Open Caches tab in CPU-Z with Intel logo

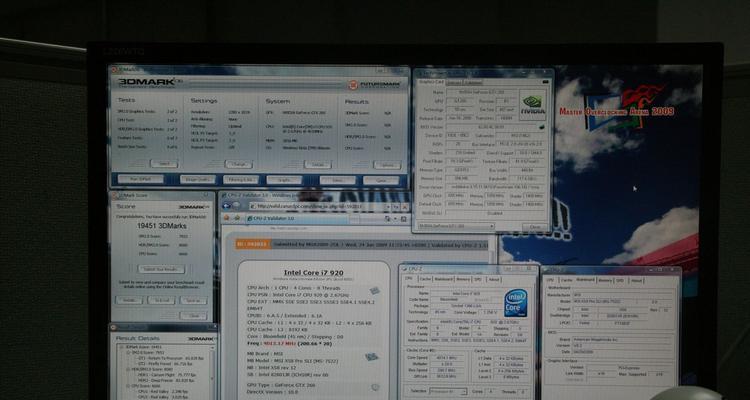click(x=425, y=279)
